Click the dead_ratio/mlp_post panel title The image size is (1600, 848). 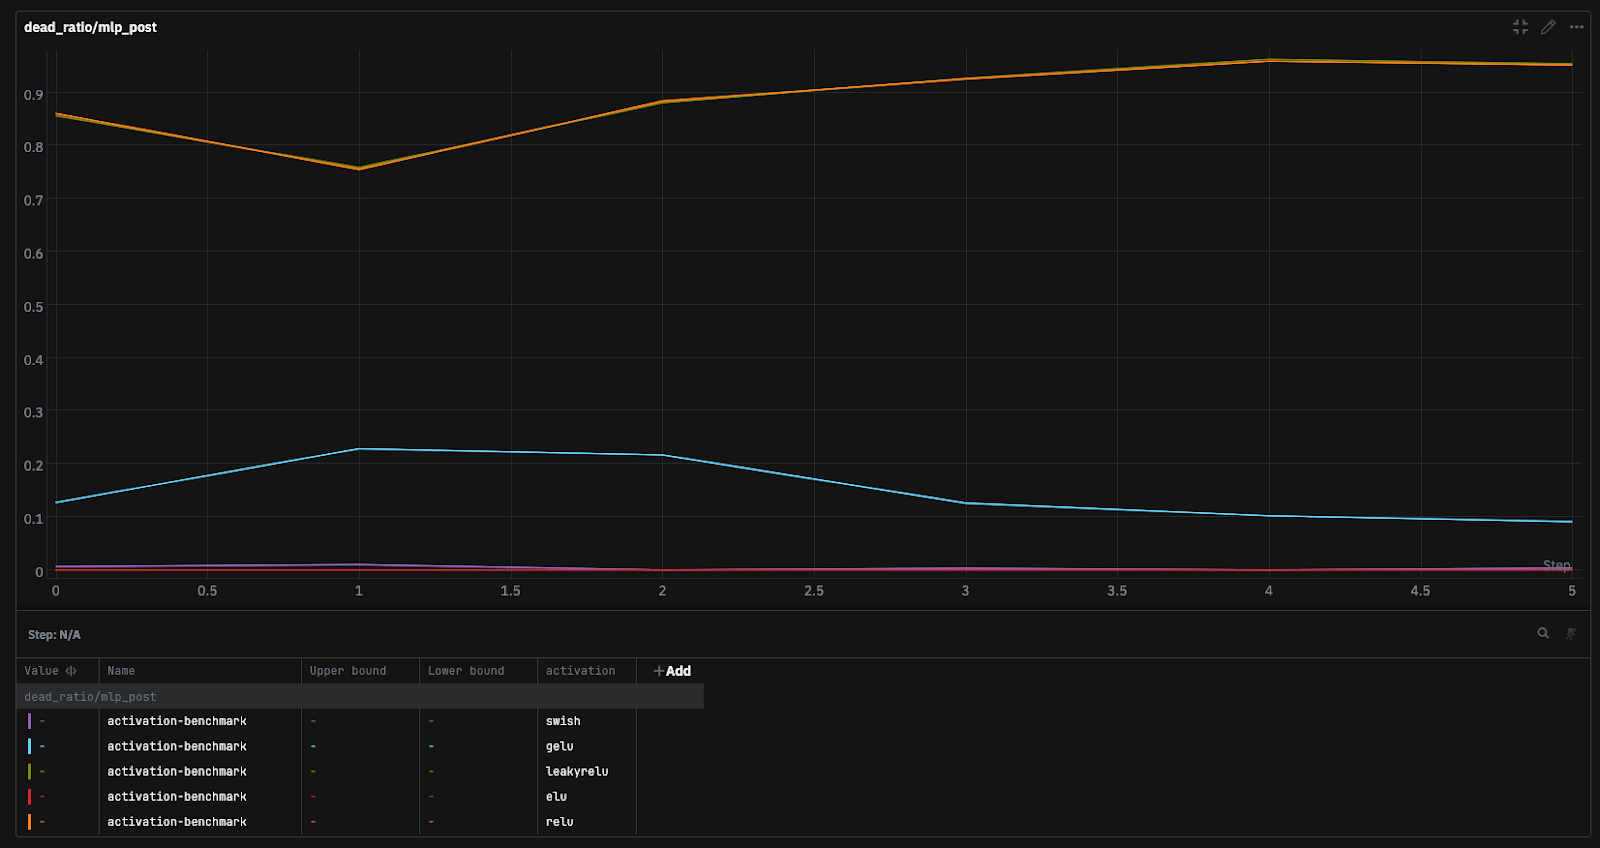point(90,27)
